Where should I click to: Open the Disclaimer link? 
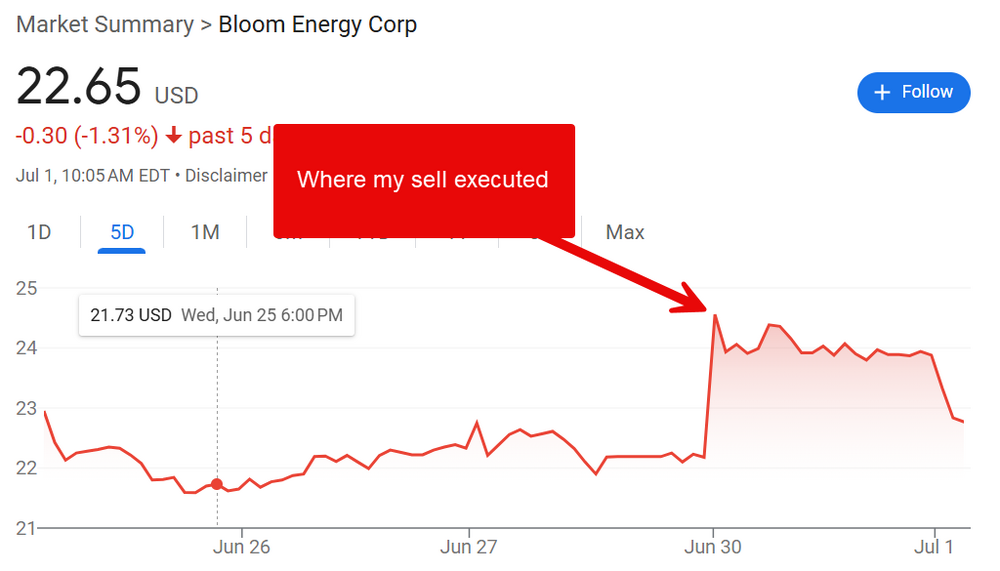[226, 176]
